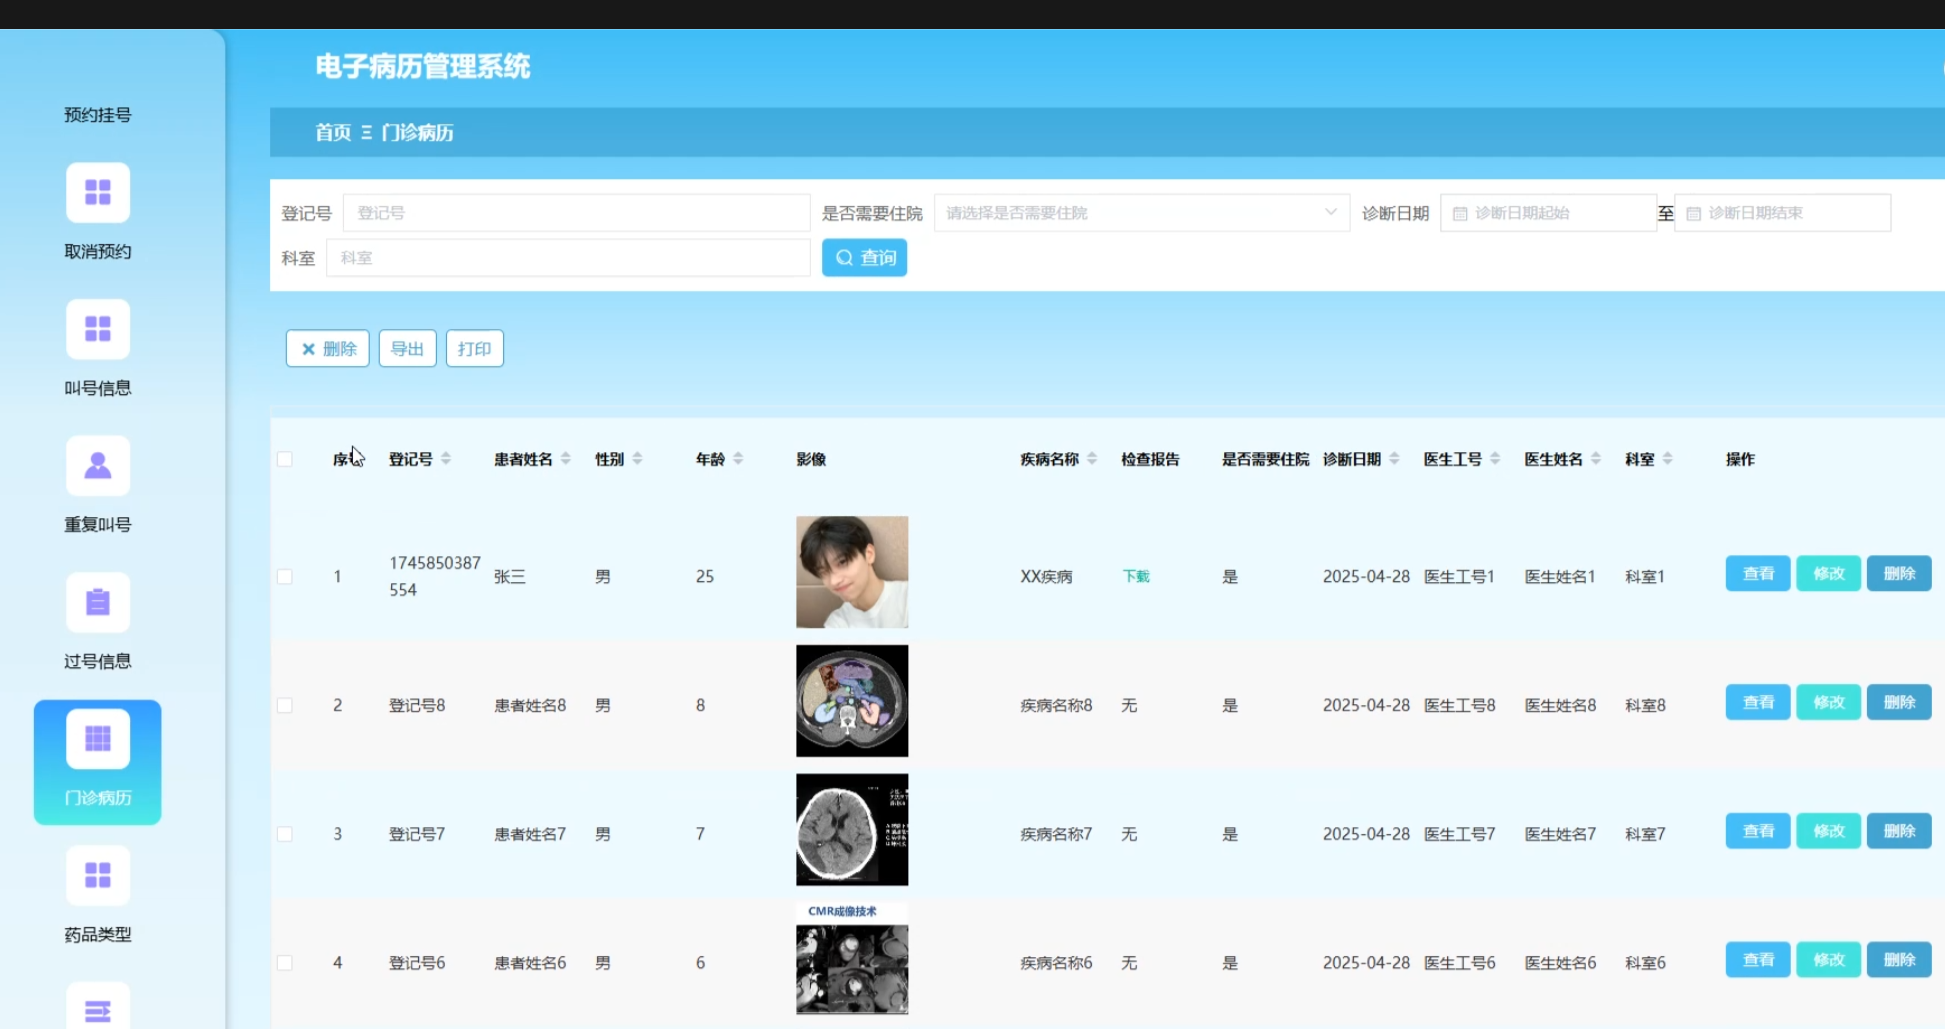Open the 叫号信息 sidebar icon
The image size is (1945, 1029).
tap(98, 329)
